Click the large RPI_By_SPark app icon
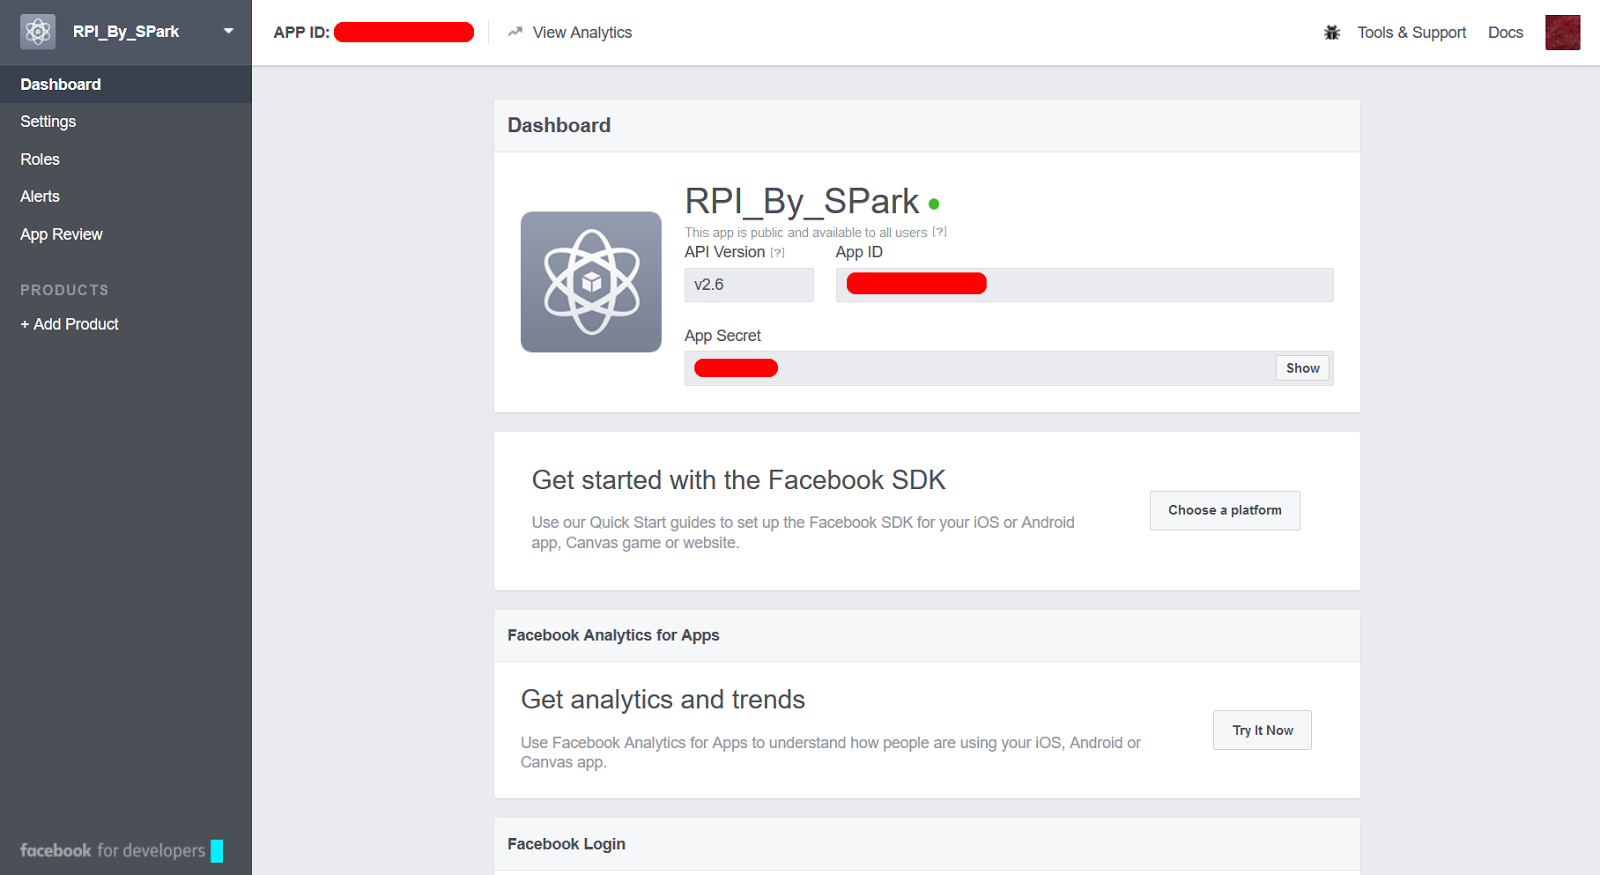Image resolution: width=1600 pixels, height=875 pixels. tap(591, 282)
